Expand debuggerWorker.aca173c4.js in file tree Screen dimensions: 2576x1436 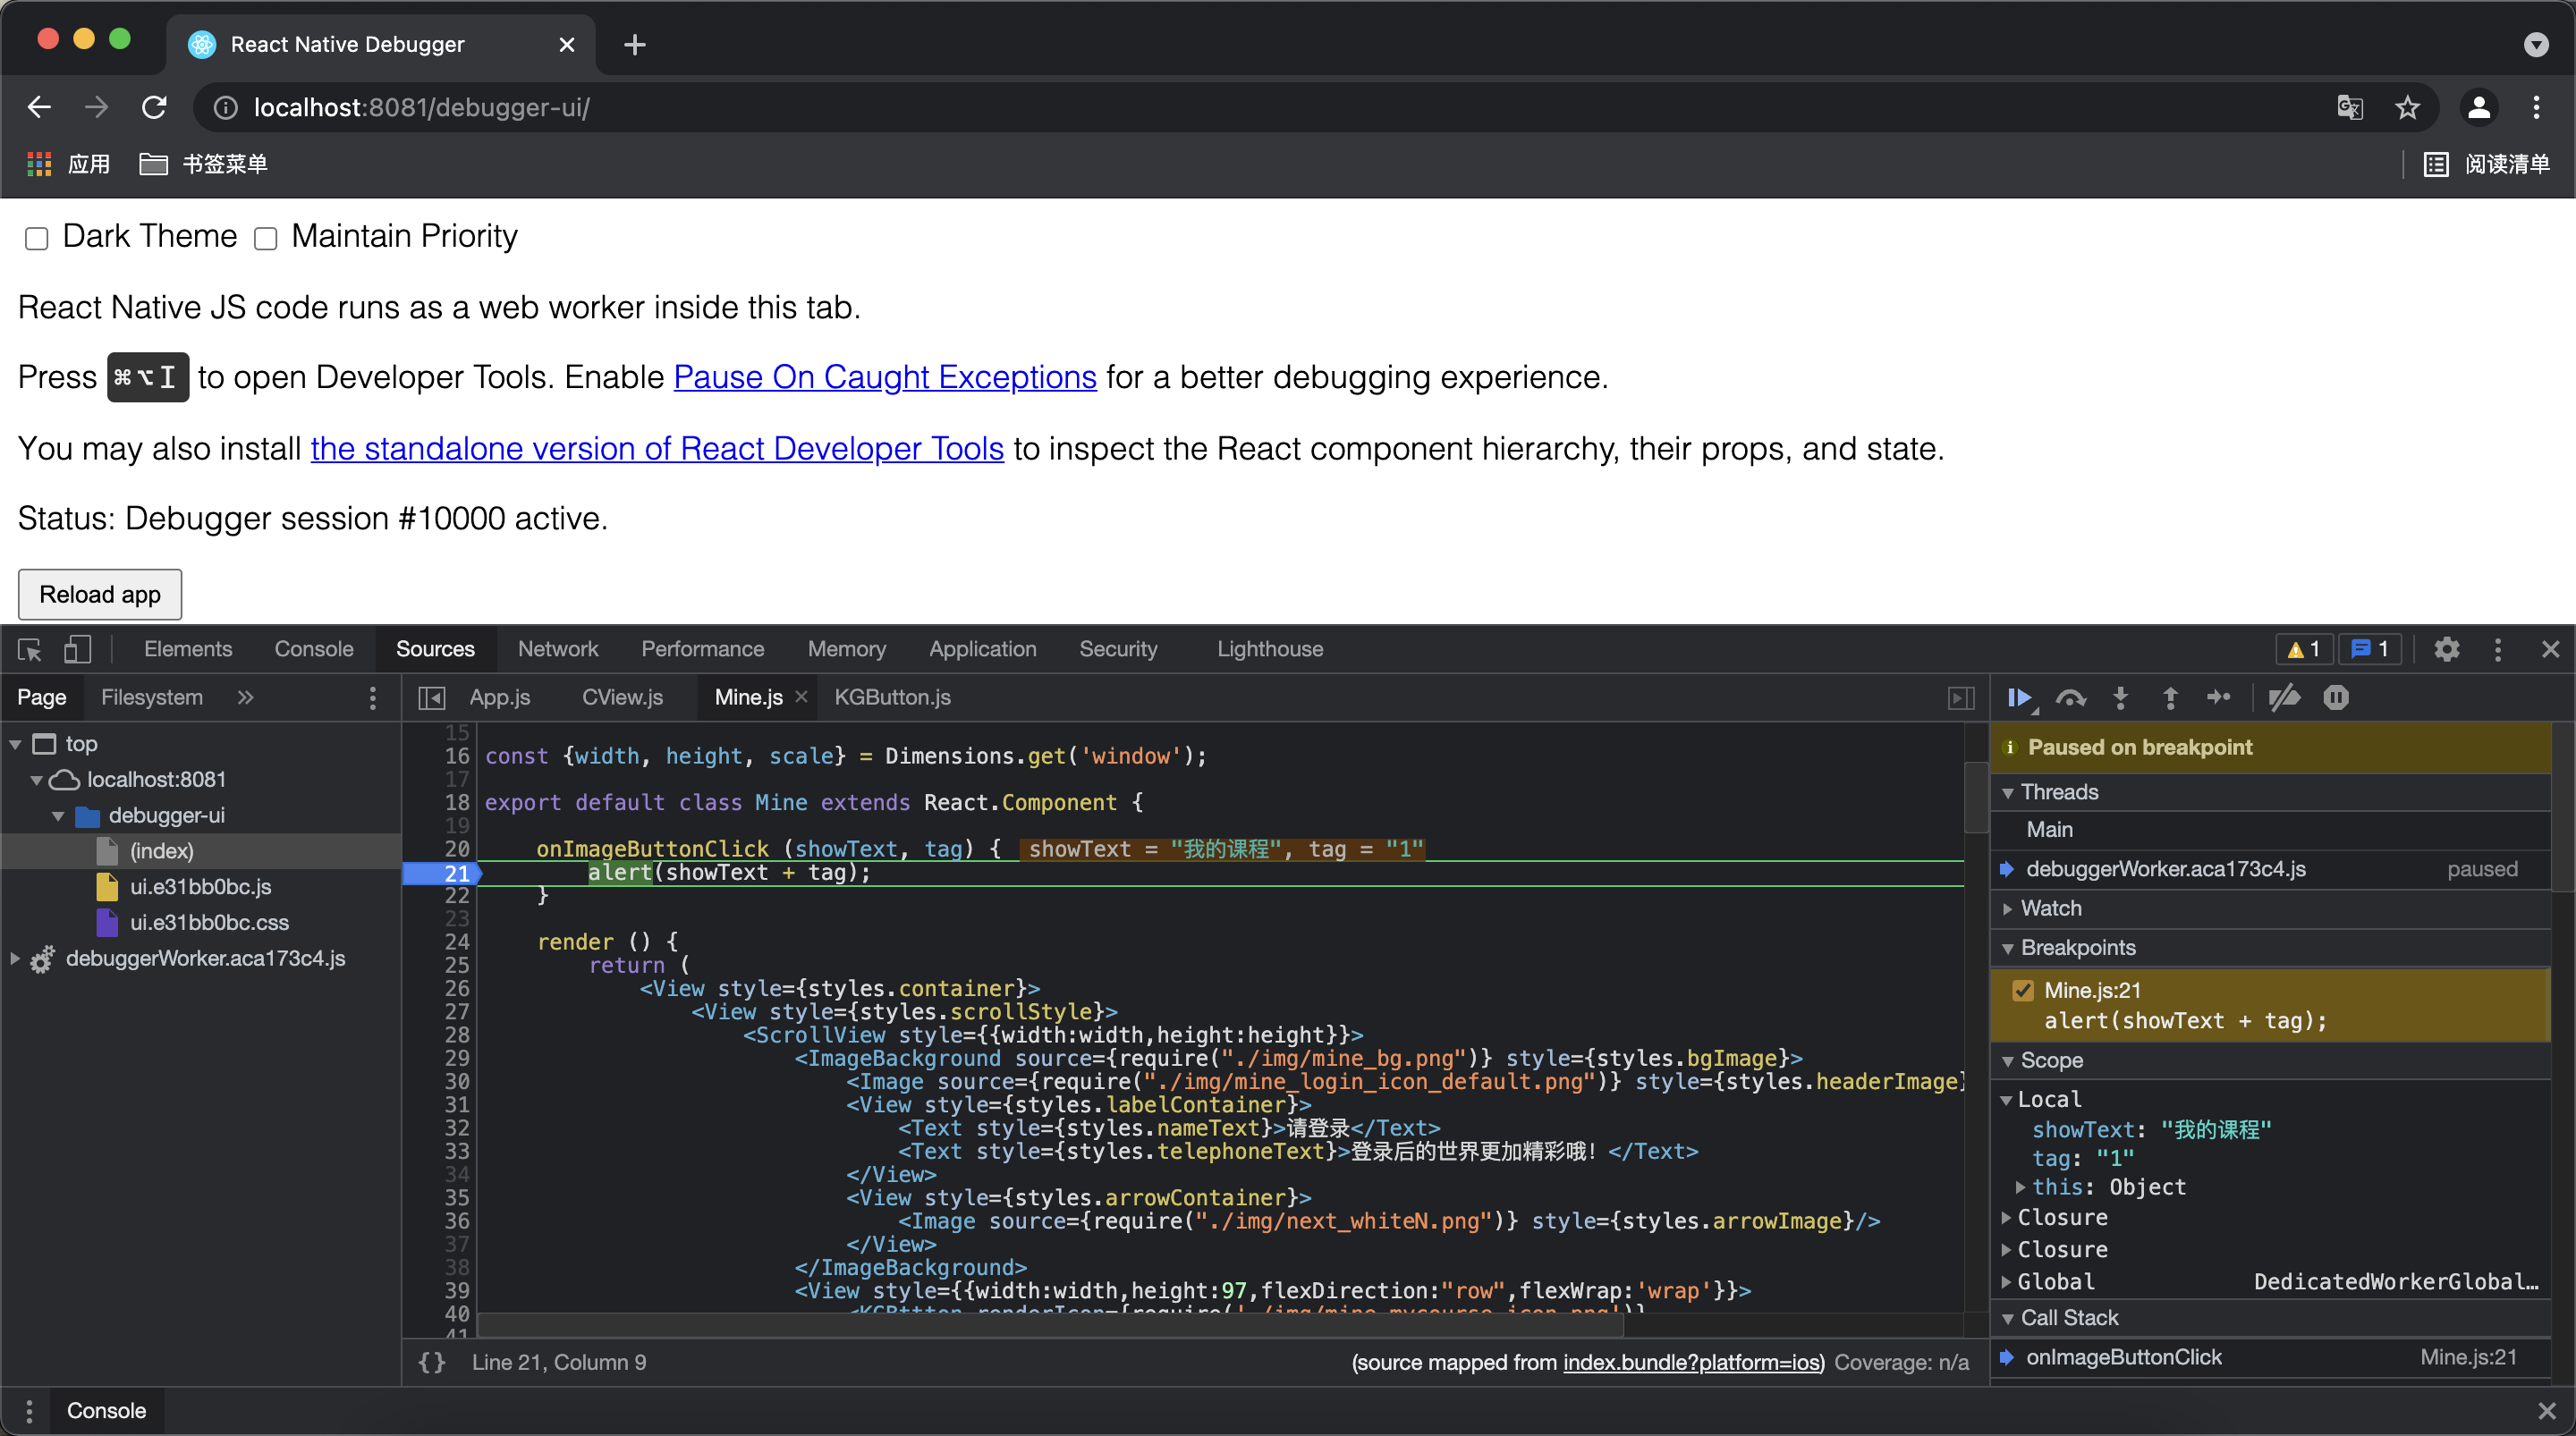(x=15, y=958)
